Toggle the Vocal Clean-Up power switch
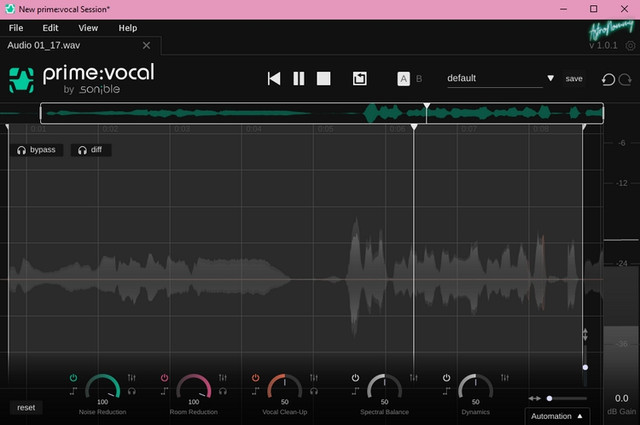 click(256, 378)
